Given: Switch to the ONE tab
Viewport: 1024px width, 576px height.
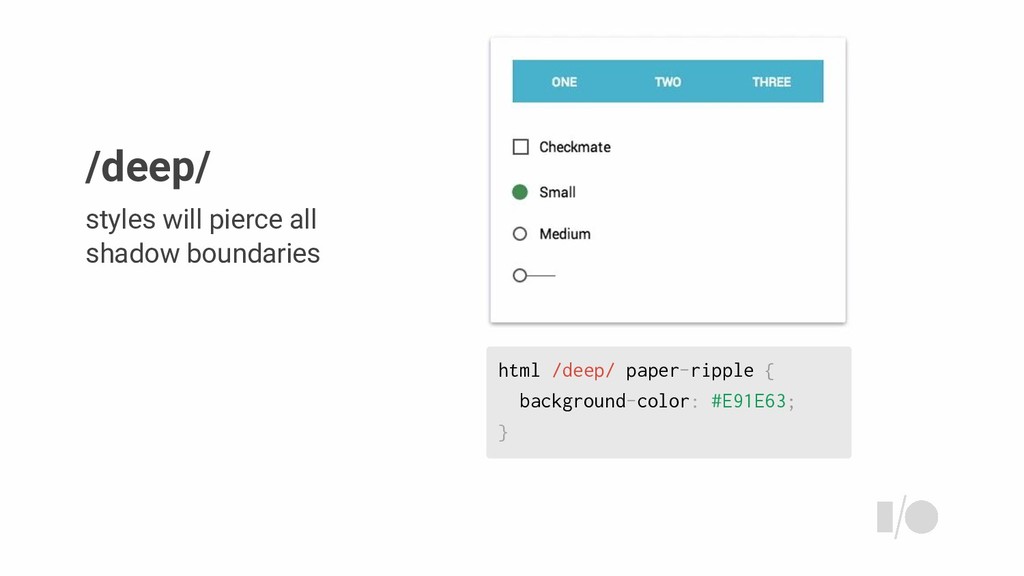Looking at the screenshot, I should [564, 82].
